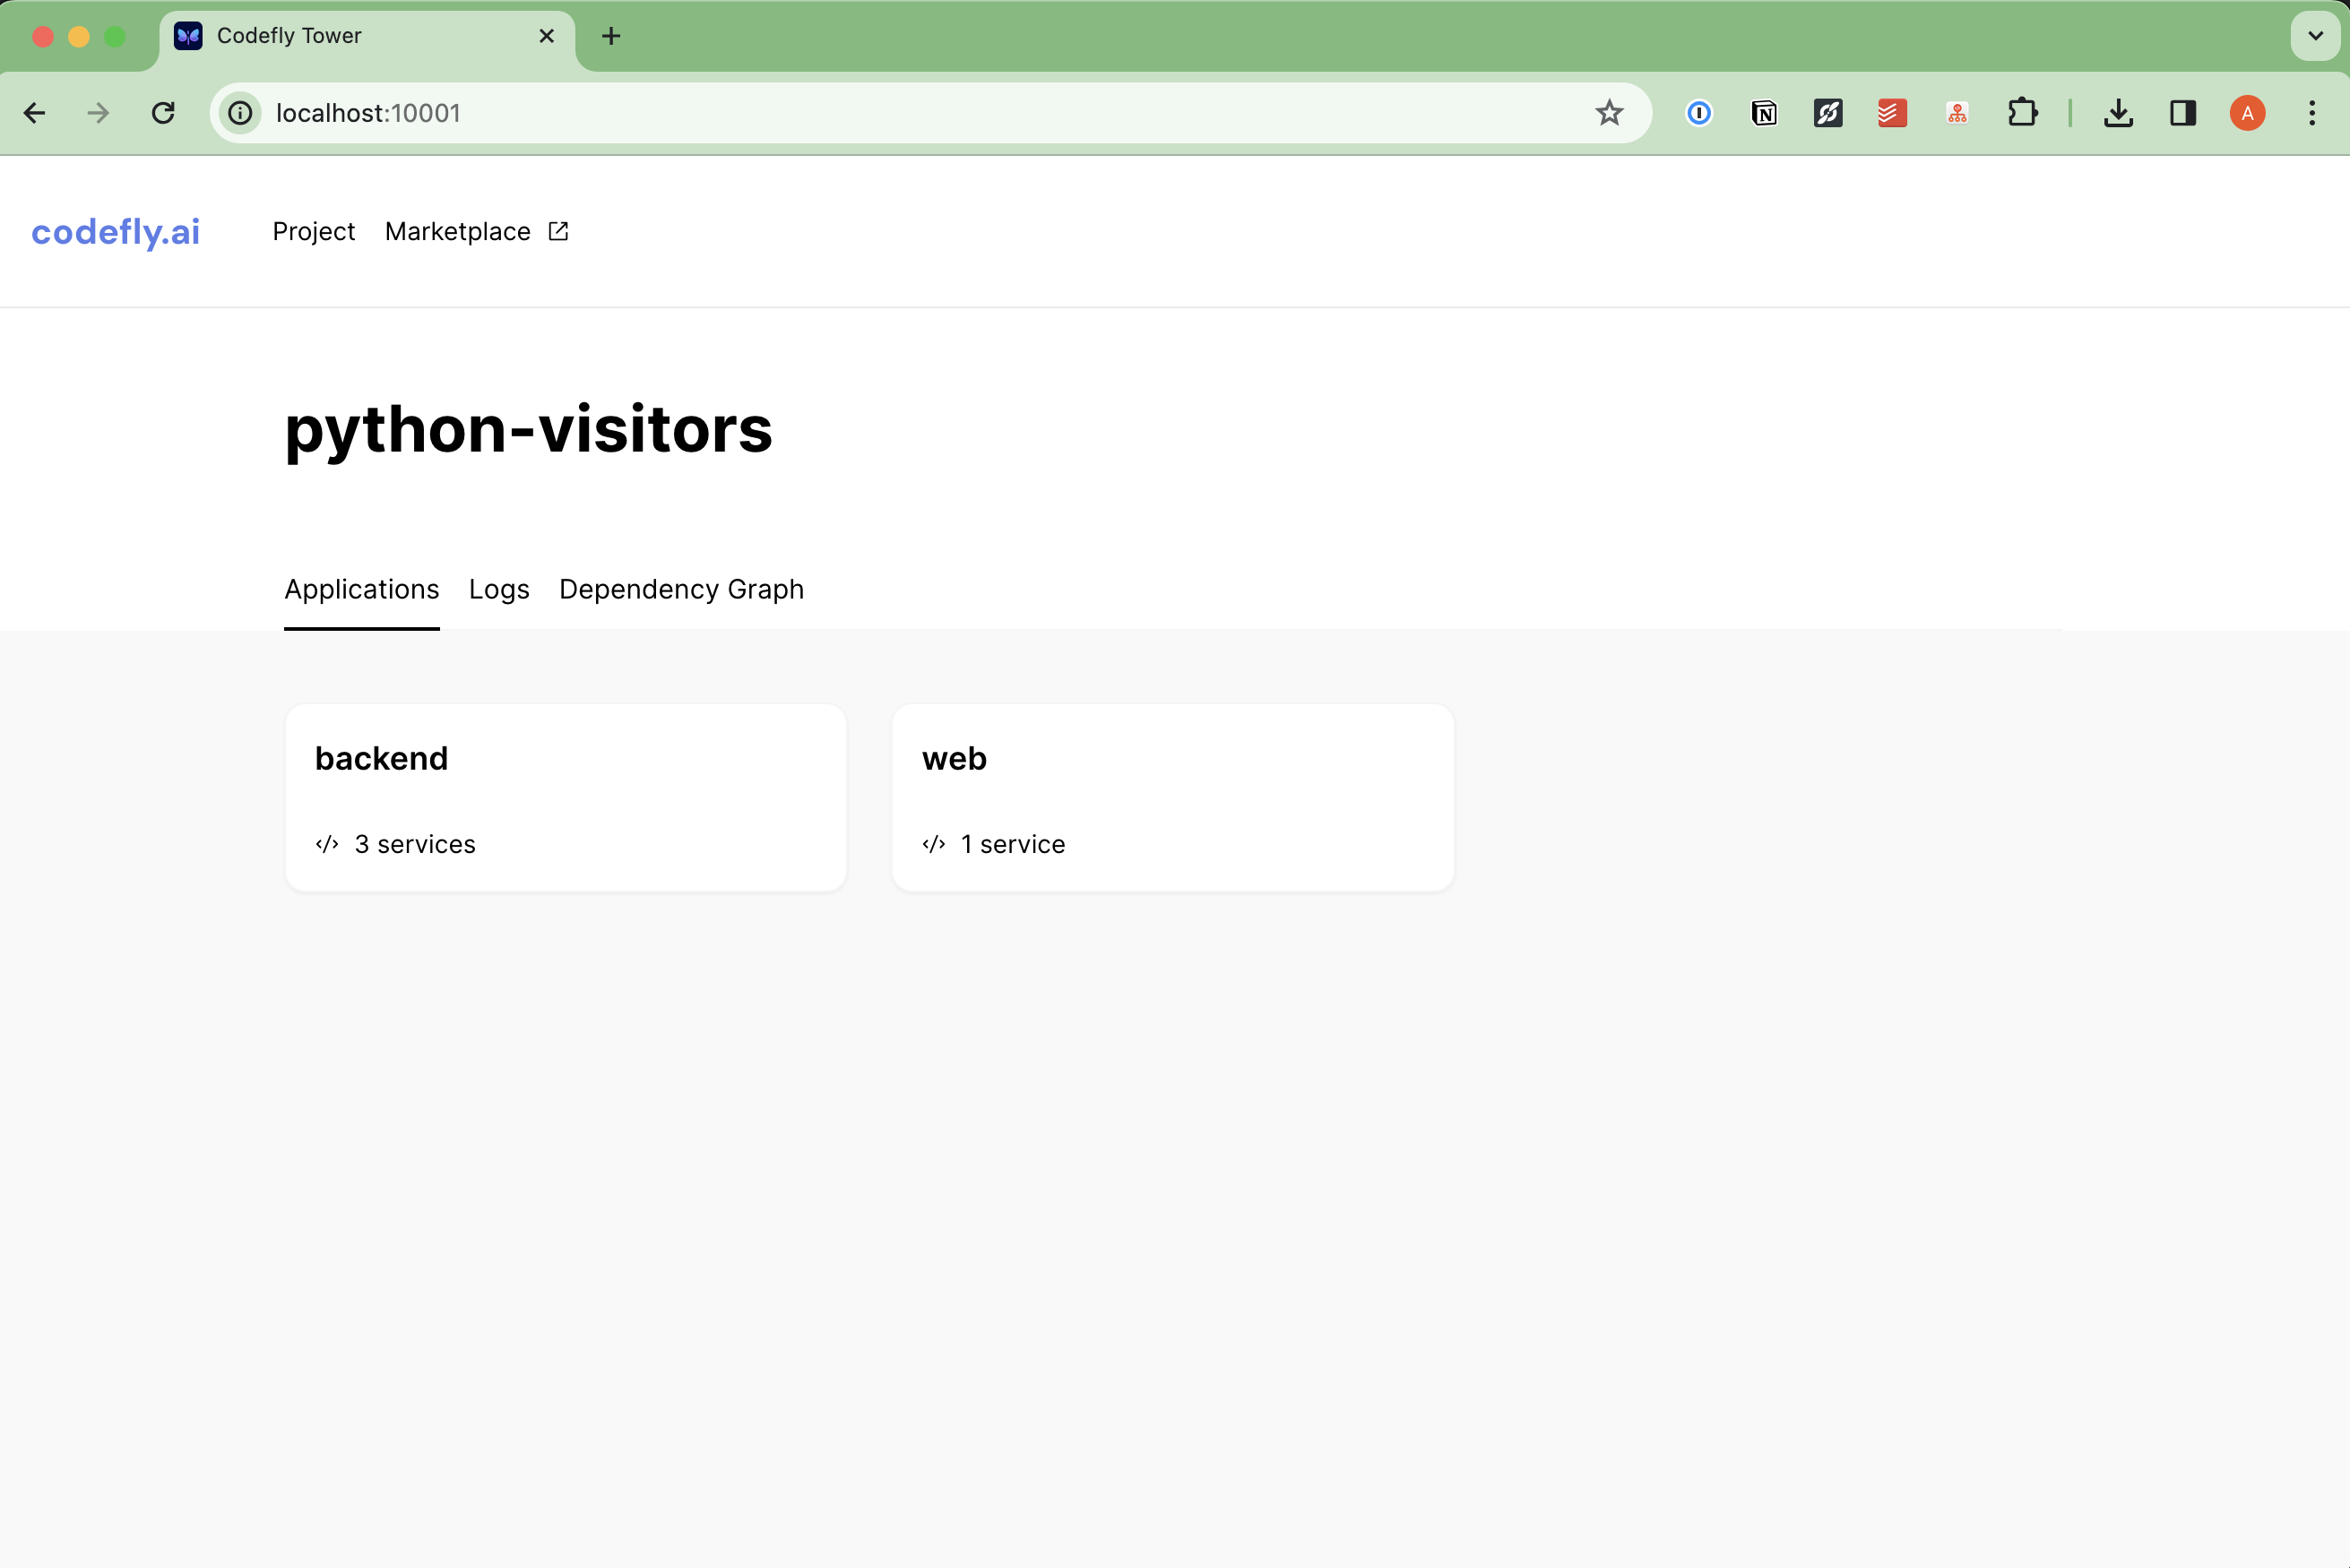Click the code icon on web card
Image resolution: width=2350 pixels, height=1568 pixels.
pyautogui.click(x=934, y=844)
